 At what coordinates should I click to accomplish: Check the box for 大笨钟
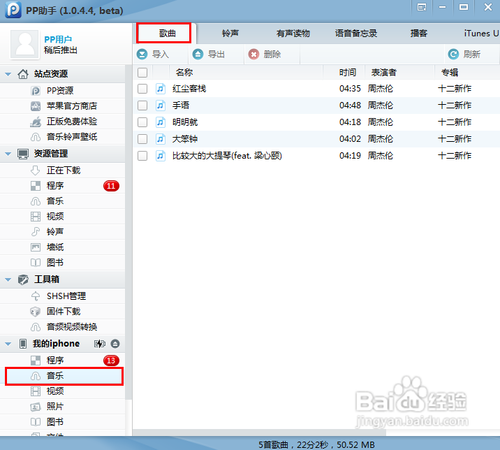[142, 139]
